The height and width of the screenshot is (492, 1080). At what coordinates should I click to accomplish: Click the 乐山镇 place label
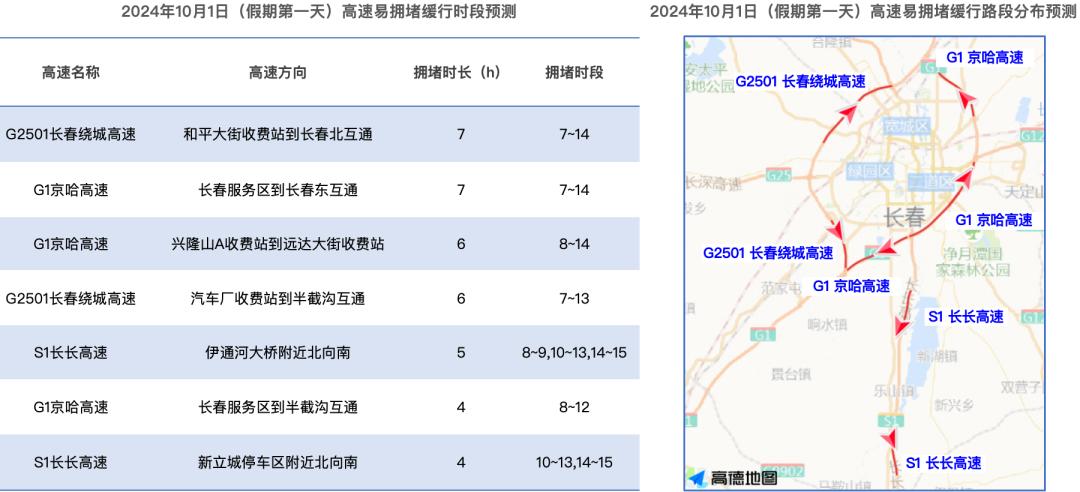coord(893,391)
